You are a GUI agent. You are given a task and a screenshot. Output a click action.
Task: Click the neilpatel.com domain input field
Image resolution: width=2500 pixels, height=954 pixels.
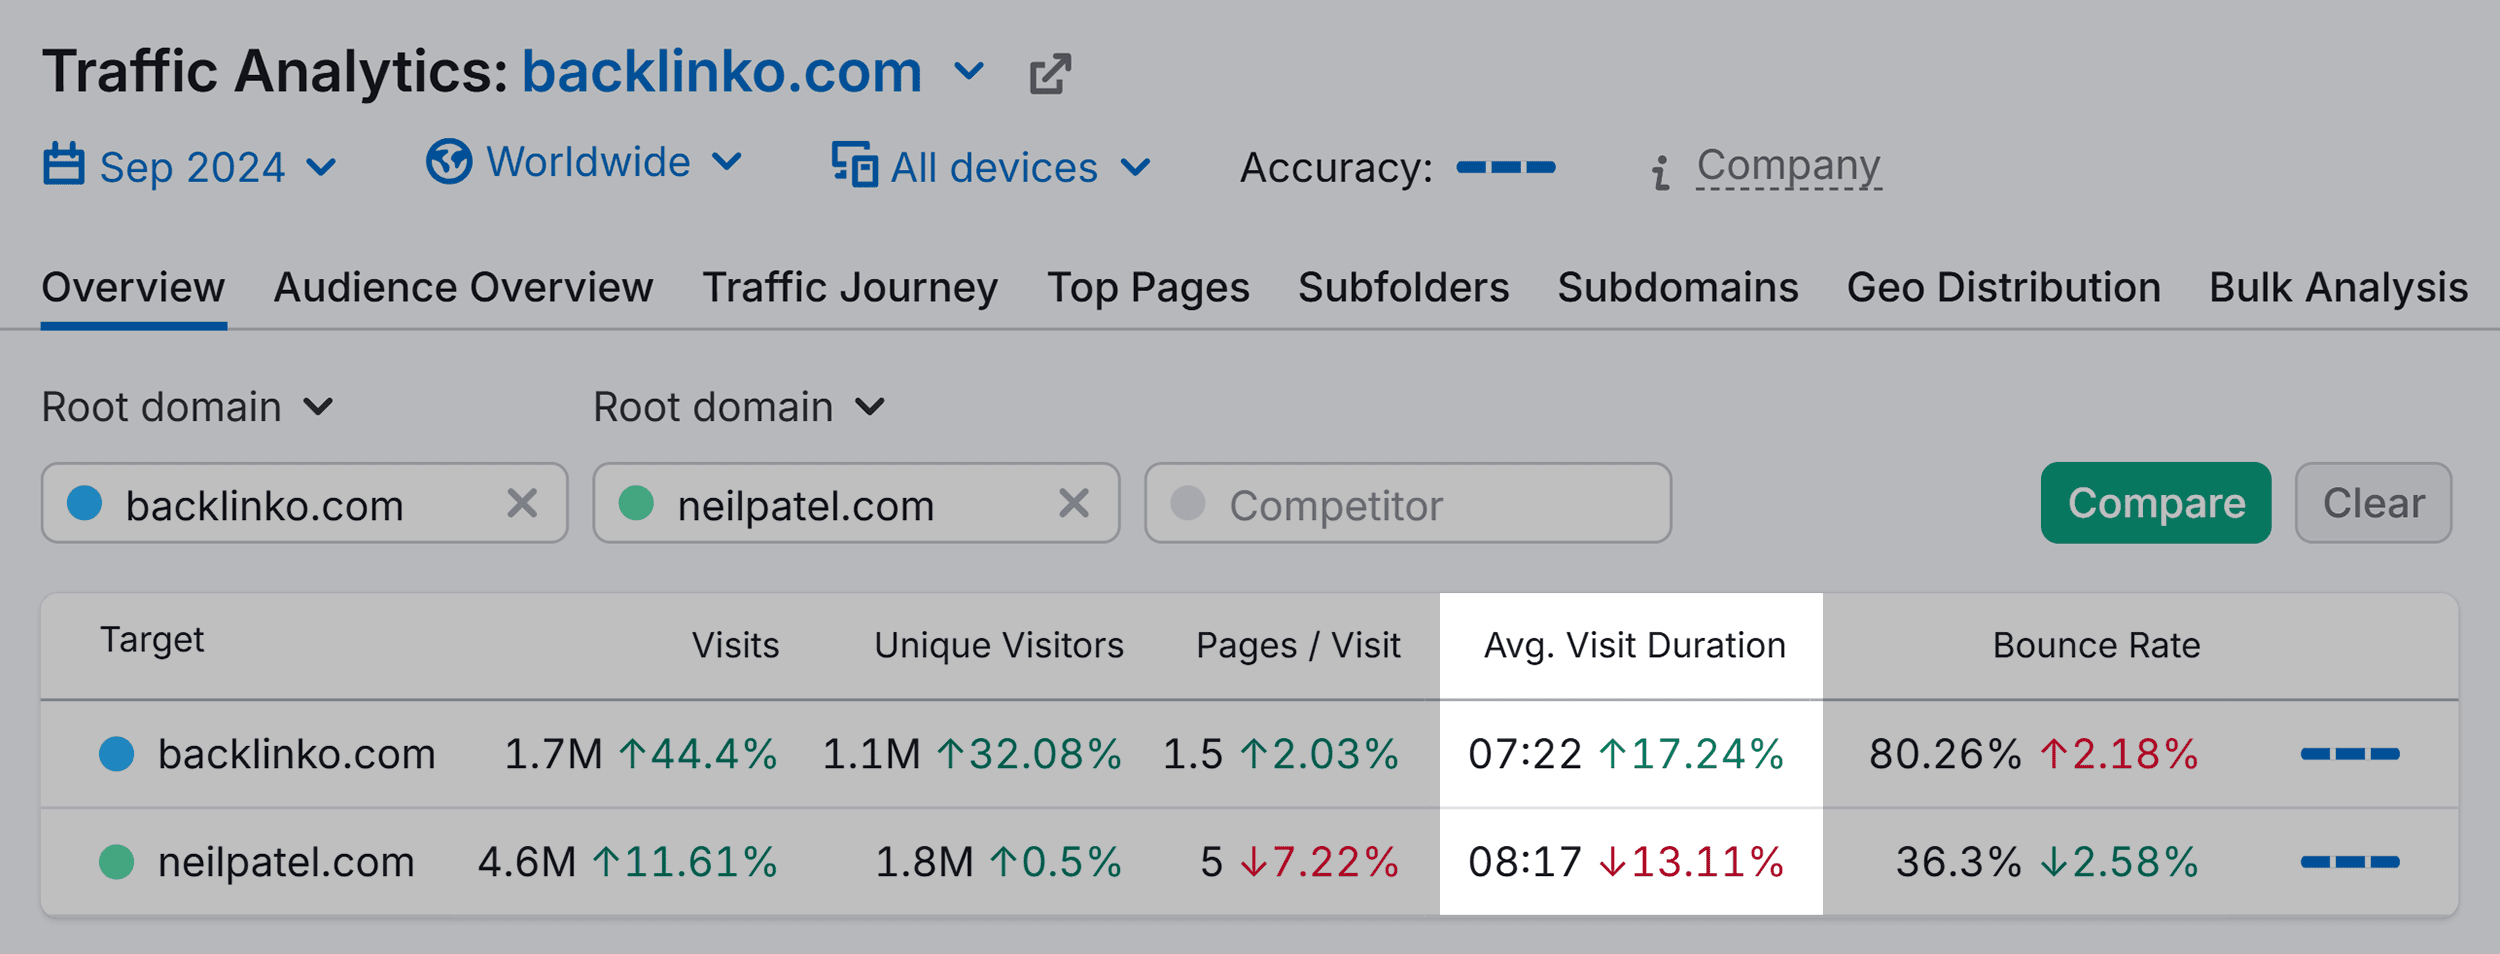point(856,503)
